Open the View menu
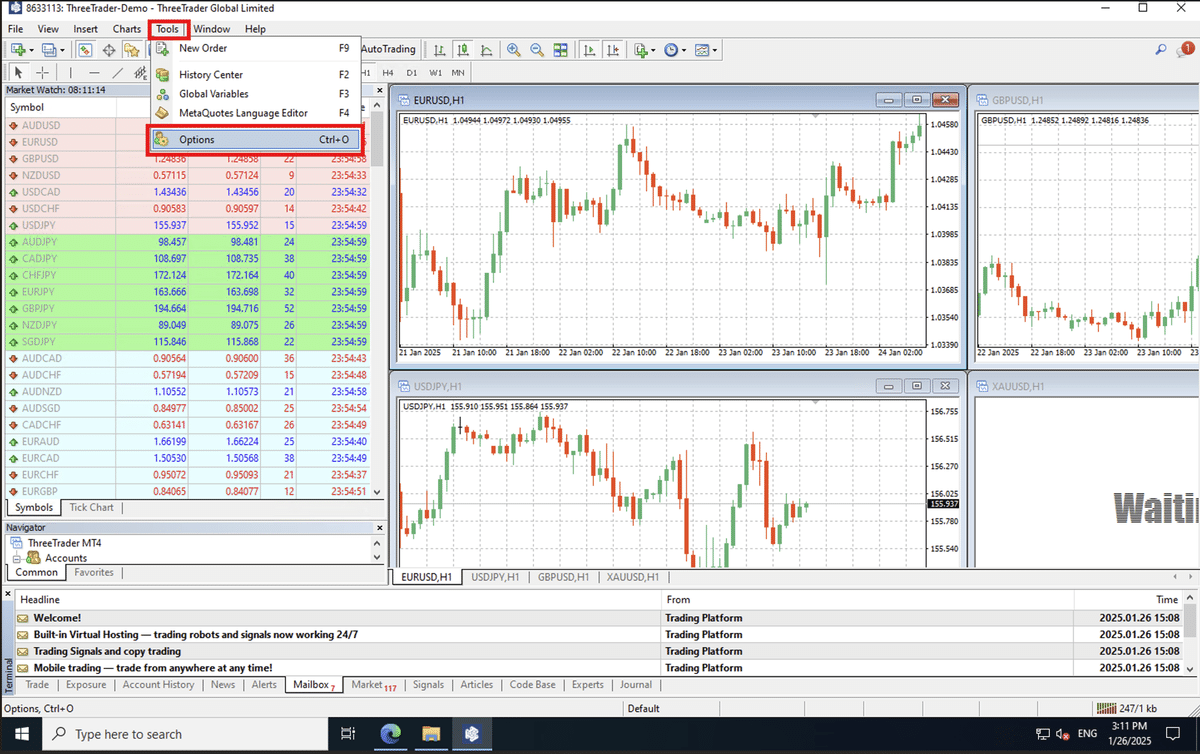This screenshot has width=1200, height=754. 48,29
